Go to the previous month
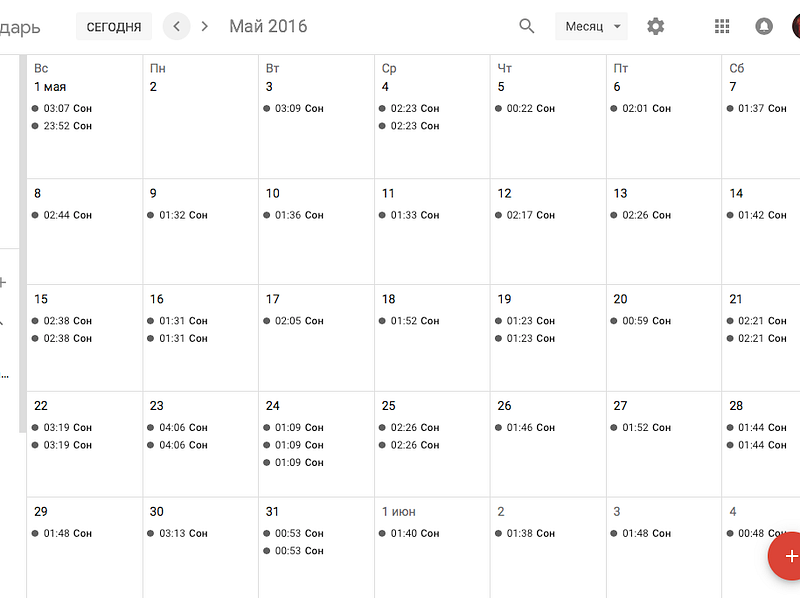The height and width of the screenshot is (598, 800). click(177, 26)
